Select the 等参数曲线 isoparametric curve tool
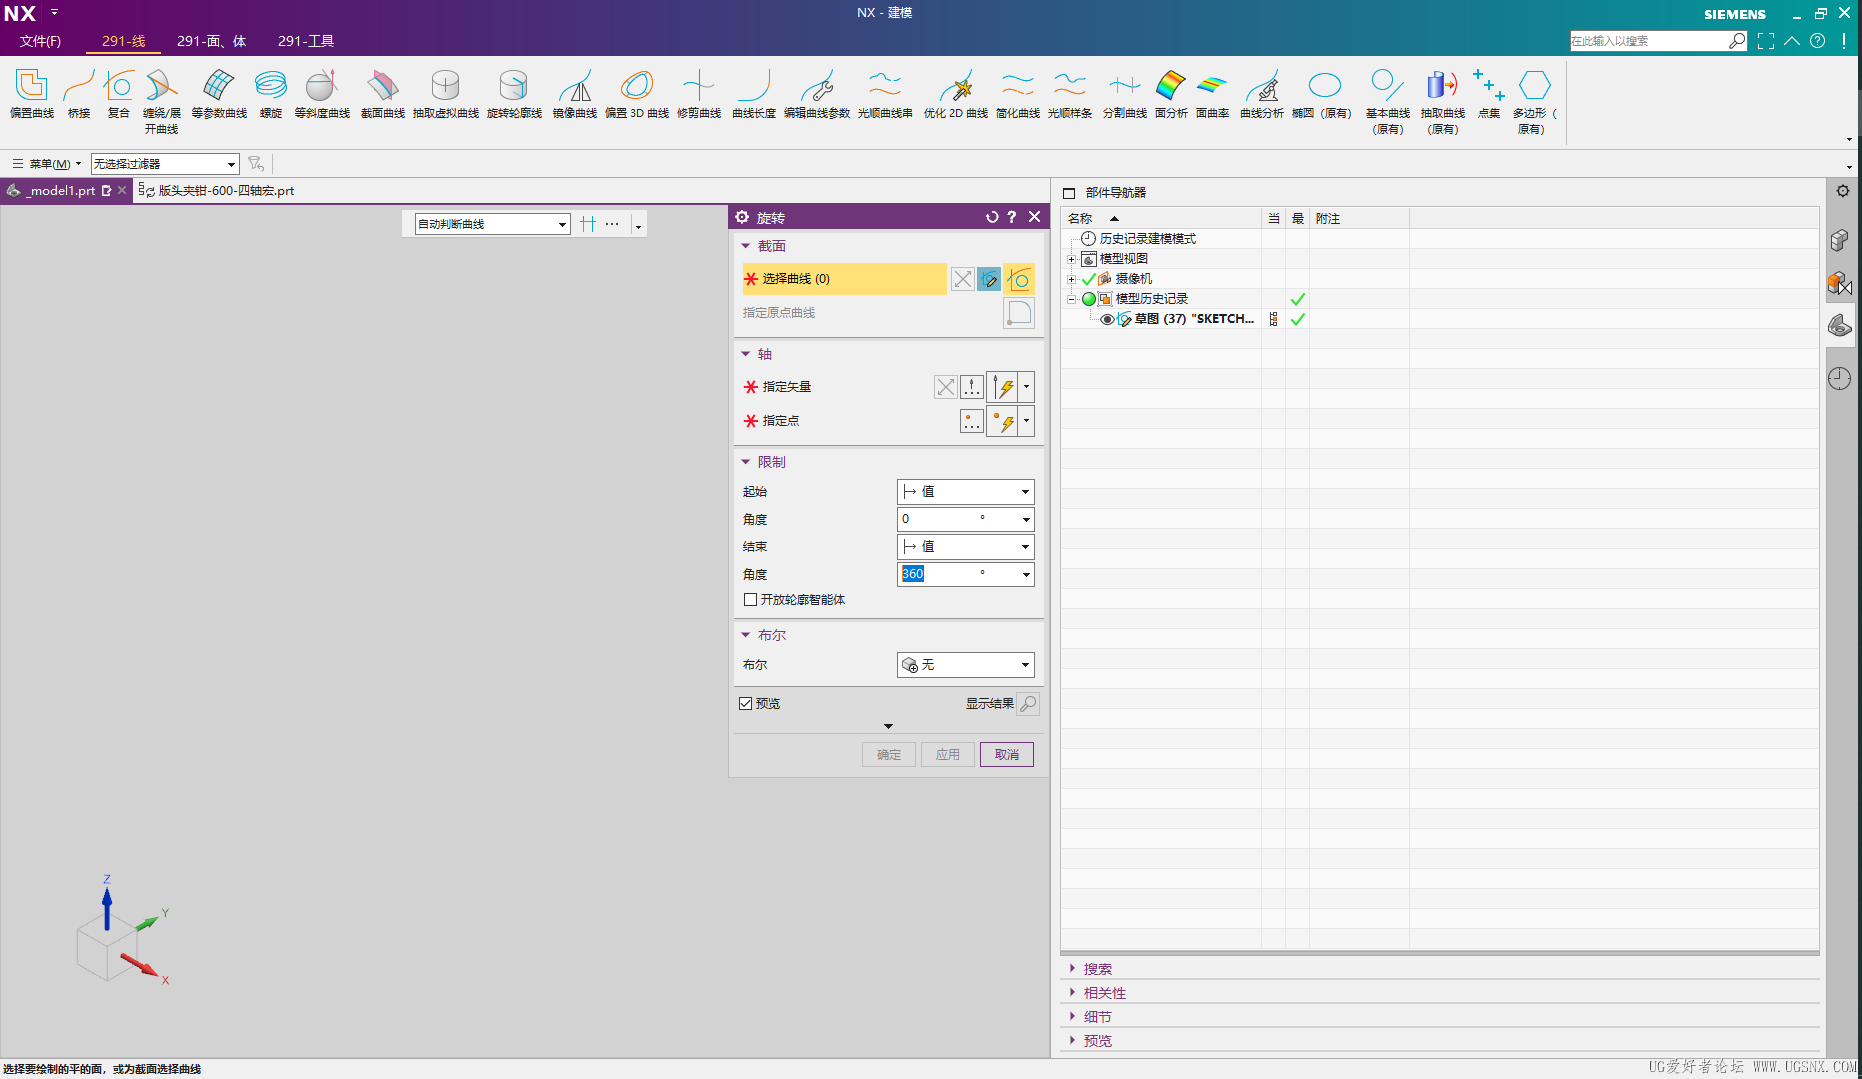This screenshot has height=1079, width=1862. (x=219, y=94)
